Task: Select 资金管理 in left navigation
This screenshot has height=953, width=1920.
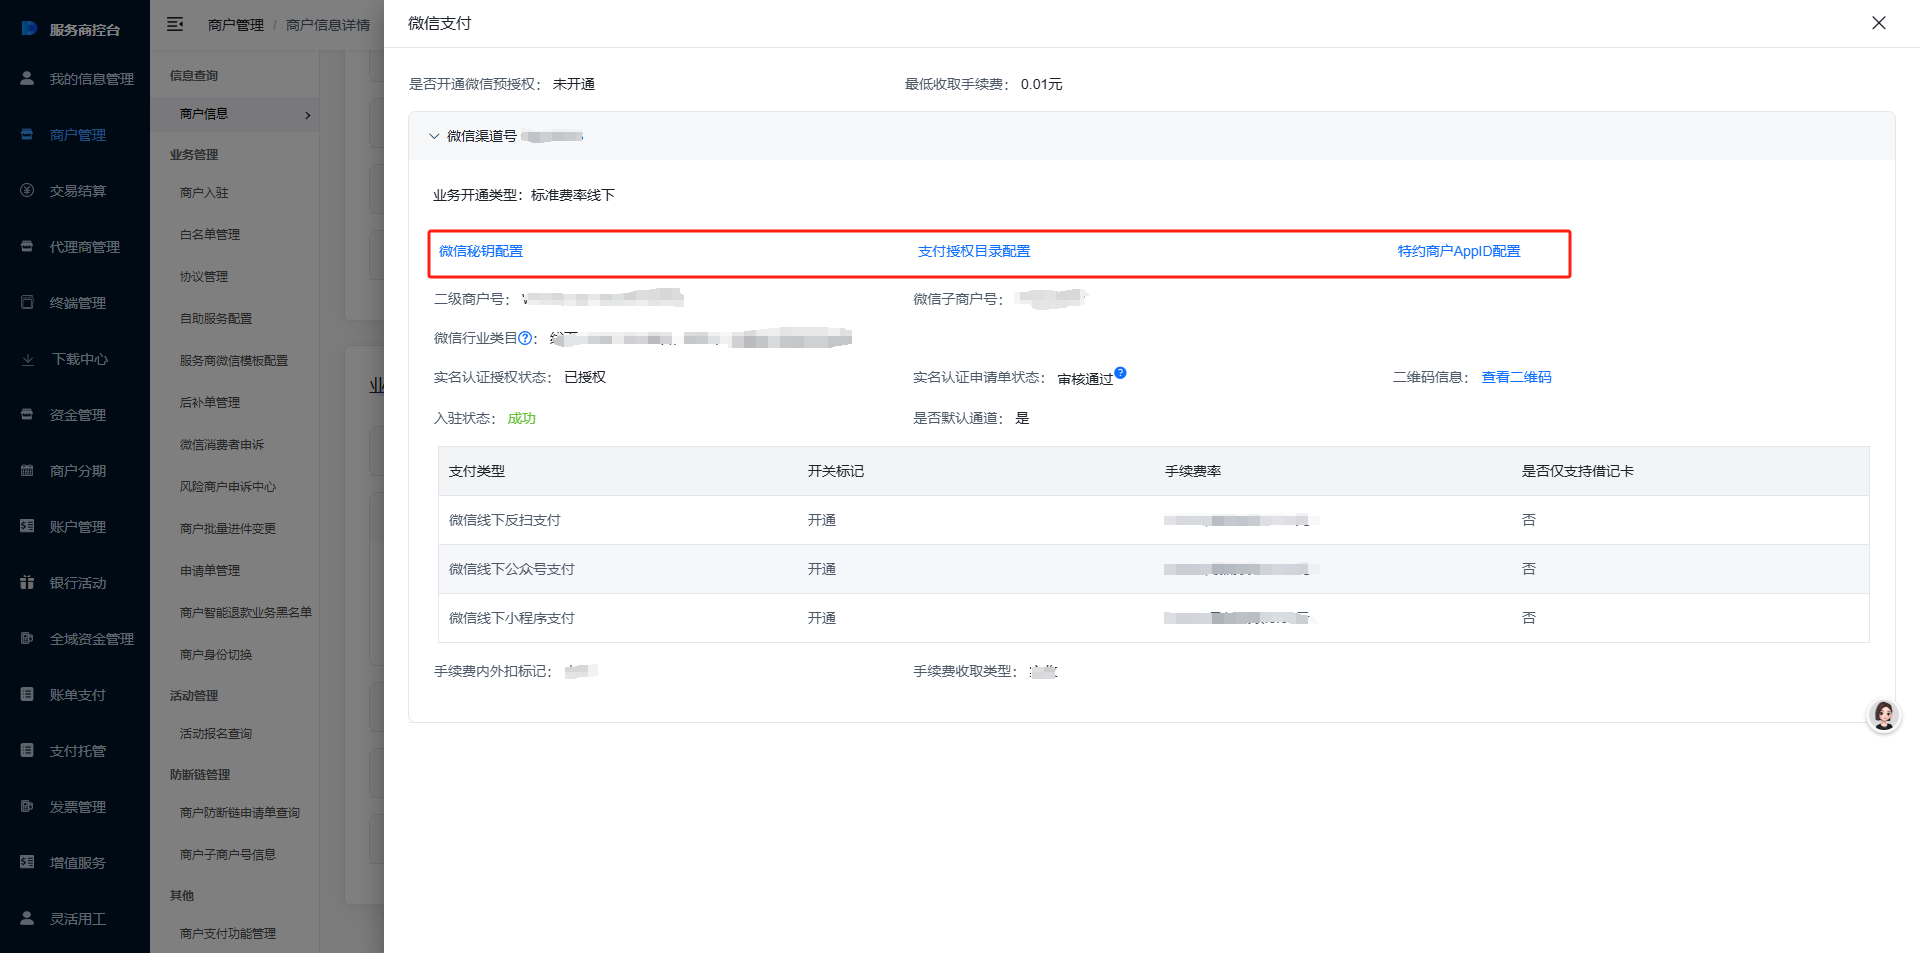Action: click(x=77, y=414)
